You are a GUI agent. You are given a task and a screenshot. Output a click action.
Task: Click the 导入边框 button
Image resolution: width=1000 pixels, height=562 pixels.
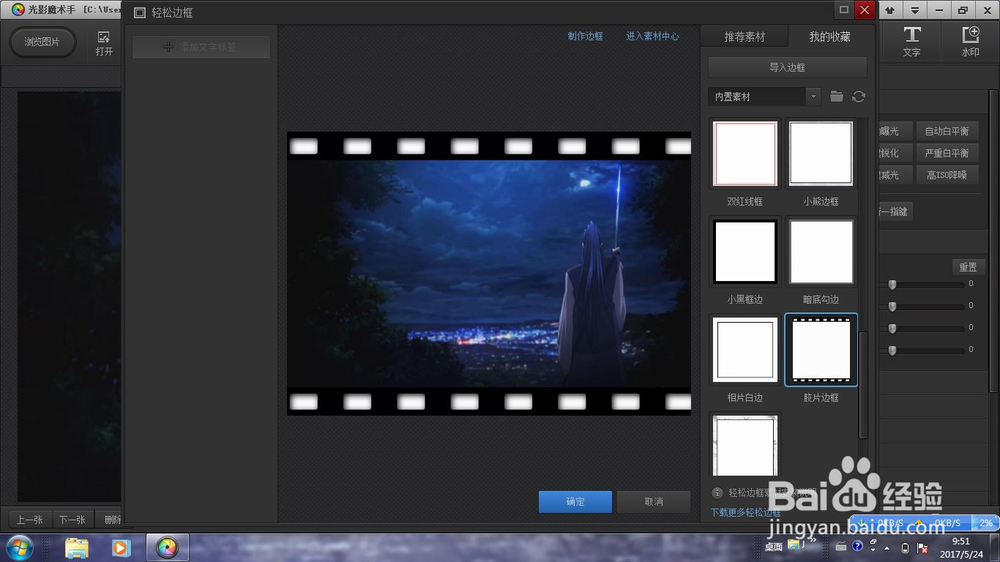click(787, 67)
